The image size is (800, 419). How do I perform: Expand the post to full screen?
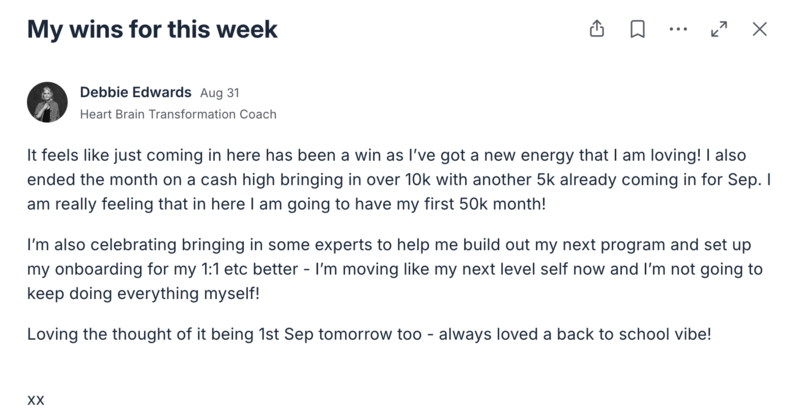(718, 30)
